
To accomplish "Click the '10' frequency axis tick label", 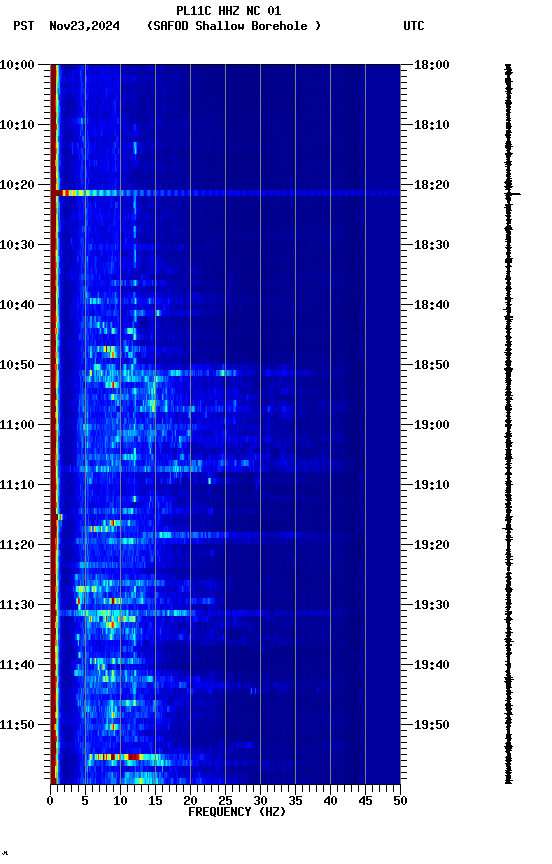I will click(120, 801).
